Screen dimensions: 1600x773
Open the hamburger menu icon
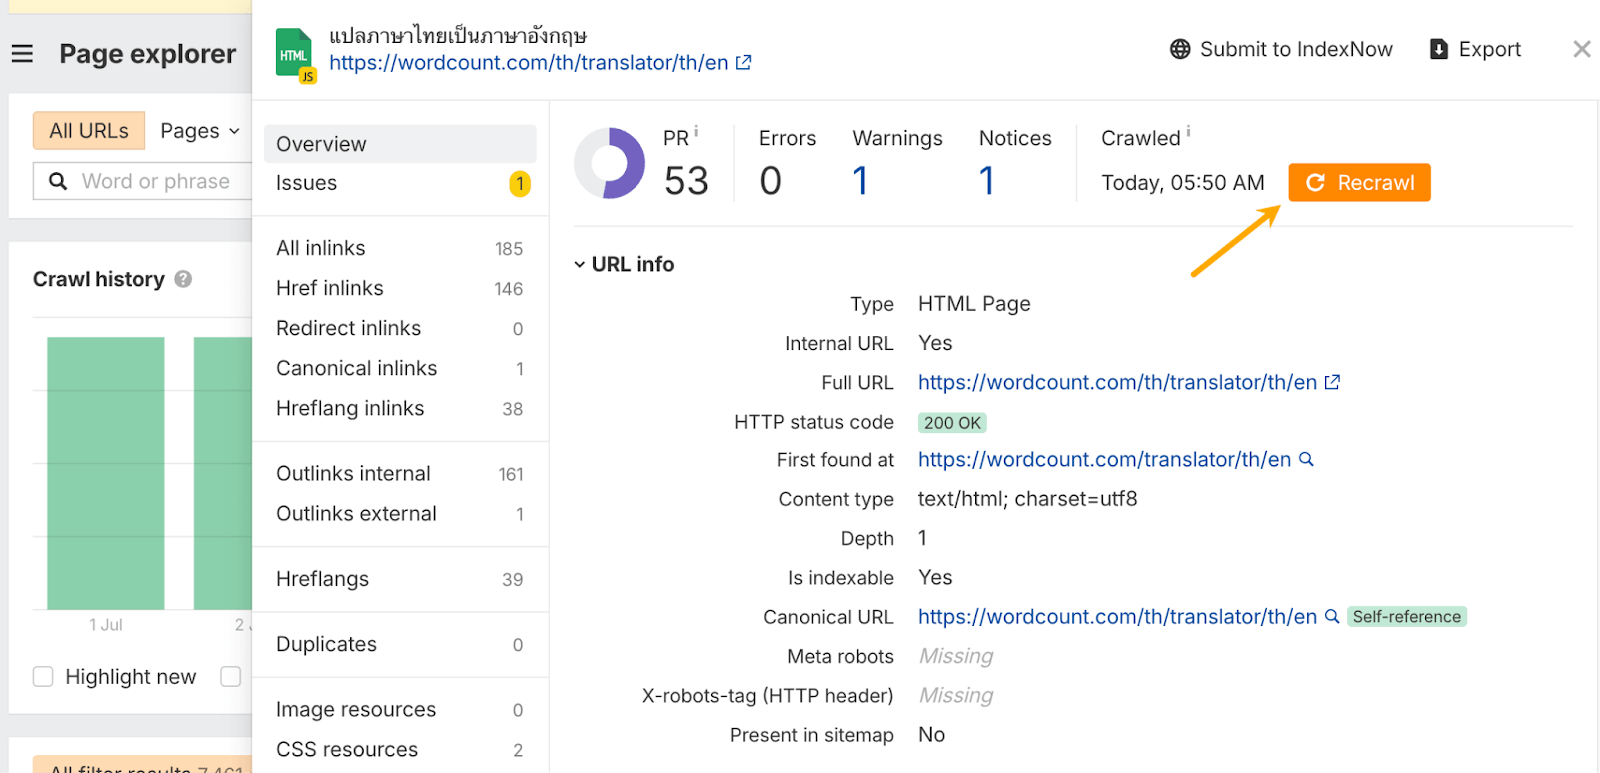point(22,54)
